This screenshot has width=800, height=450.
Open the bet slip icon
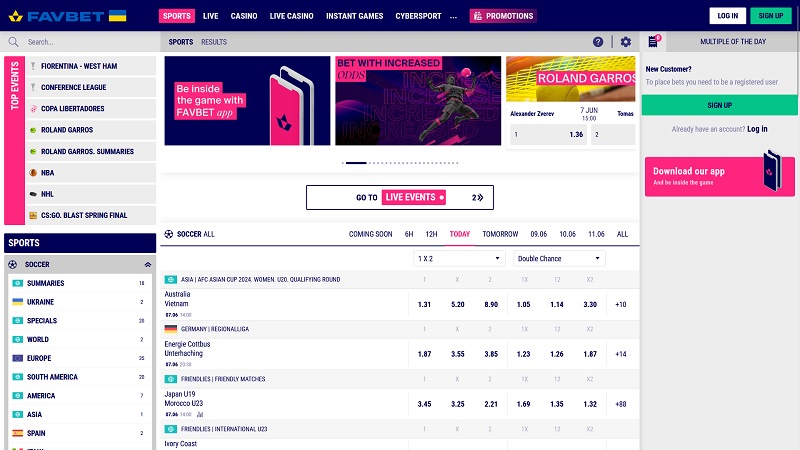click(653, 41)
